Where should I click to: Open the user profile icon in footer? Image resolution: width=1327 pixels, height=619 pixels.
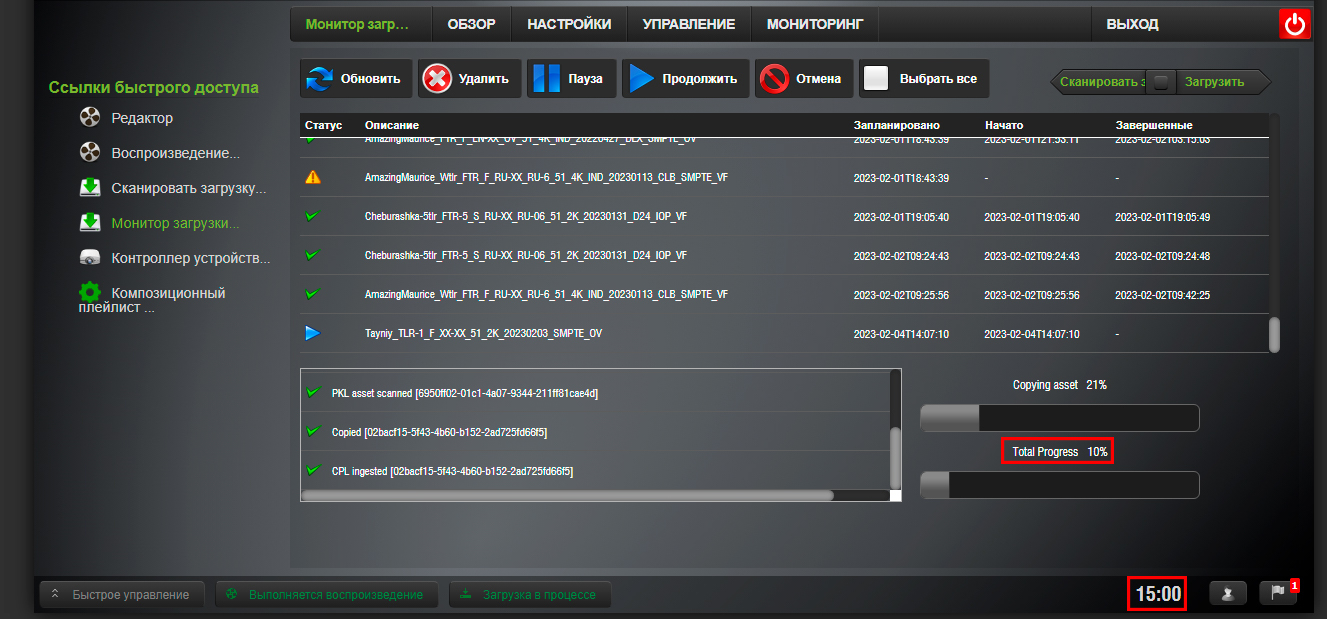tap(1228, 593)
